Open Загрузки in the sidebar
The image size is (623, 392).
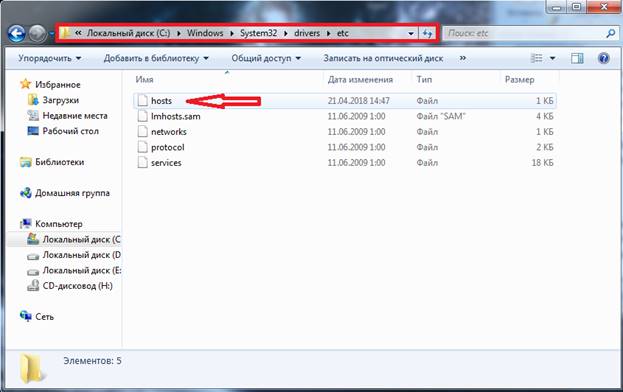(60, 100)
